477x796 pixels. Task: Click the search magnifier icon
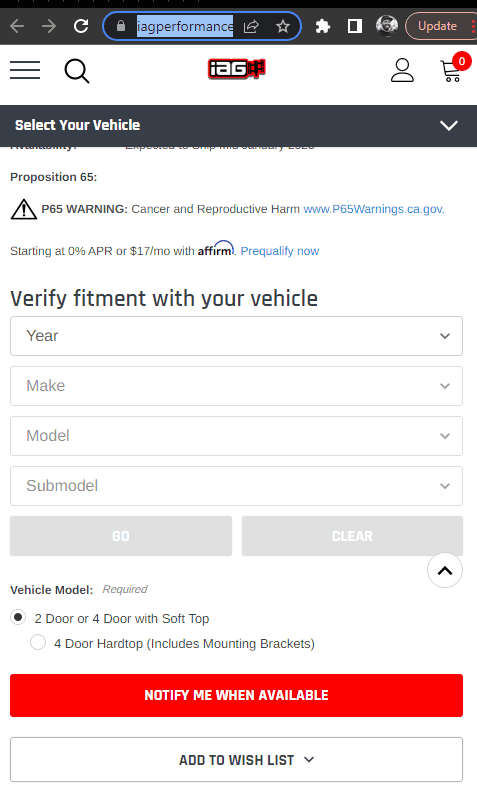coord(77,71)
